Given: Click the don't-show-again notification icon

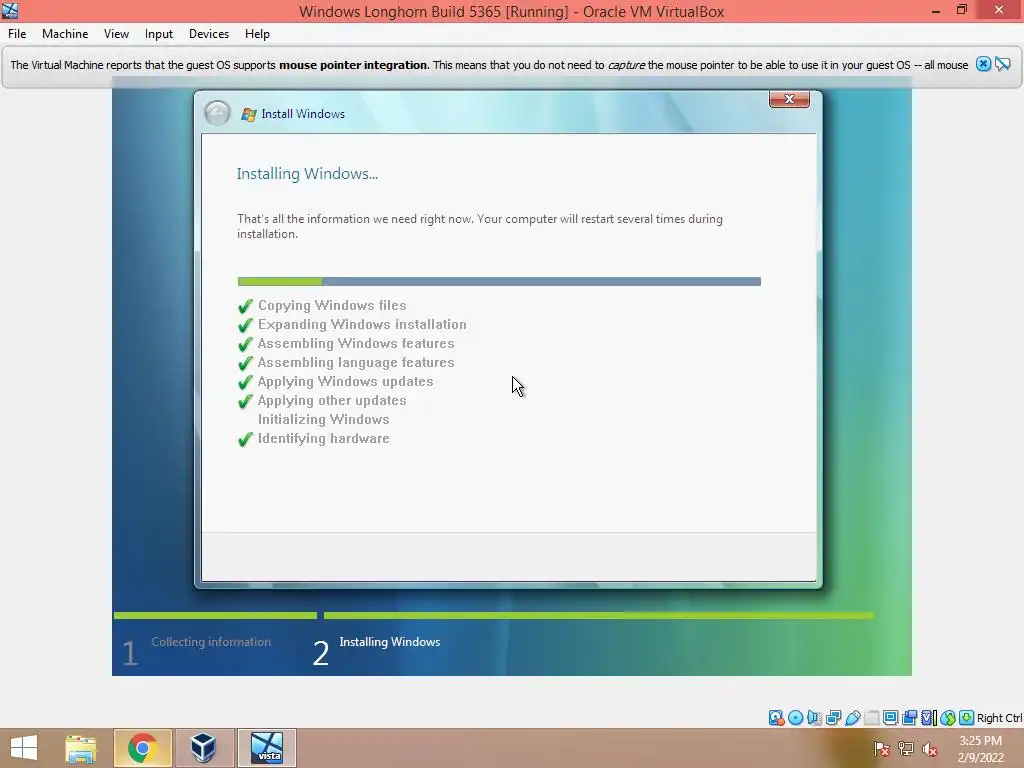Looking at the screenshot, I should [x=1003, y=64].
